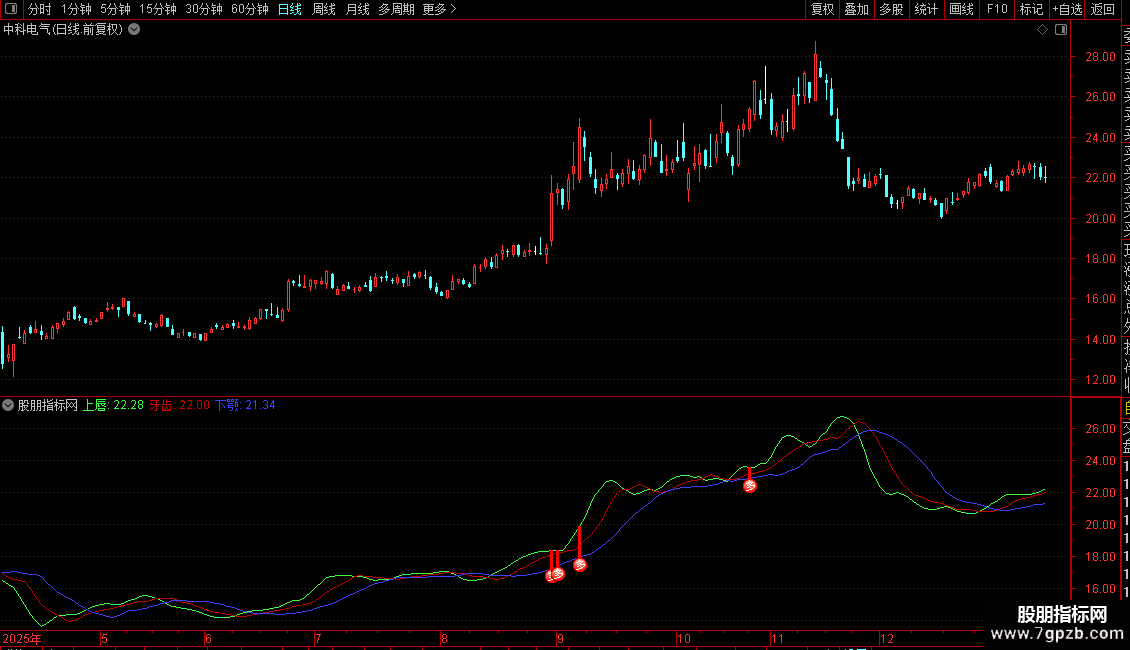1130x650 pixels.
Task: Open dropdown beside 中科电气 title
Action: [x=134, y=30]
